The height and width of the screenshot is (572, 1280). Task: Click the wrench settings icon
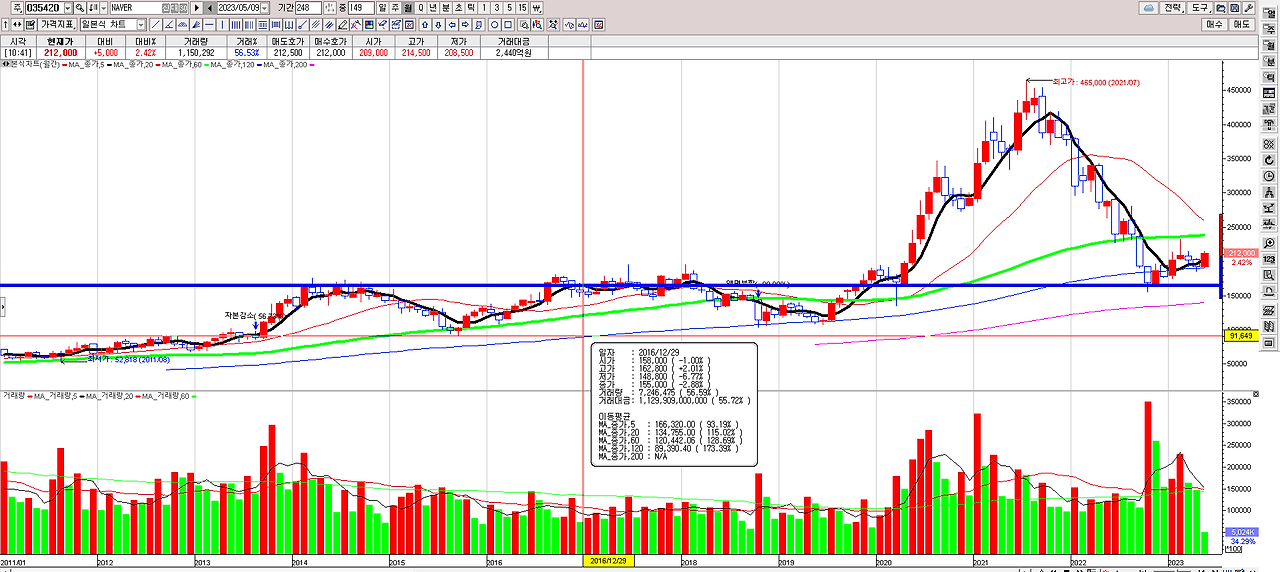(1251, 8)
